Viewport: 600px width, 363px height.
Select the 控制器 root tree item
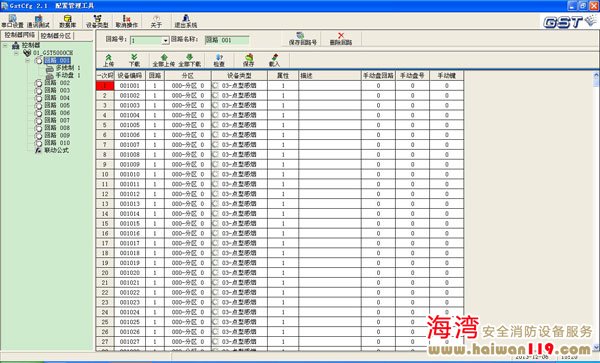(x=31, y=46)
